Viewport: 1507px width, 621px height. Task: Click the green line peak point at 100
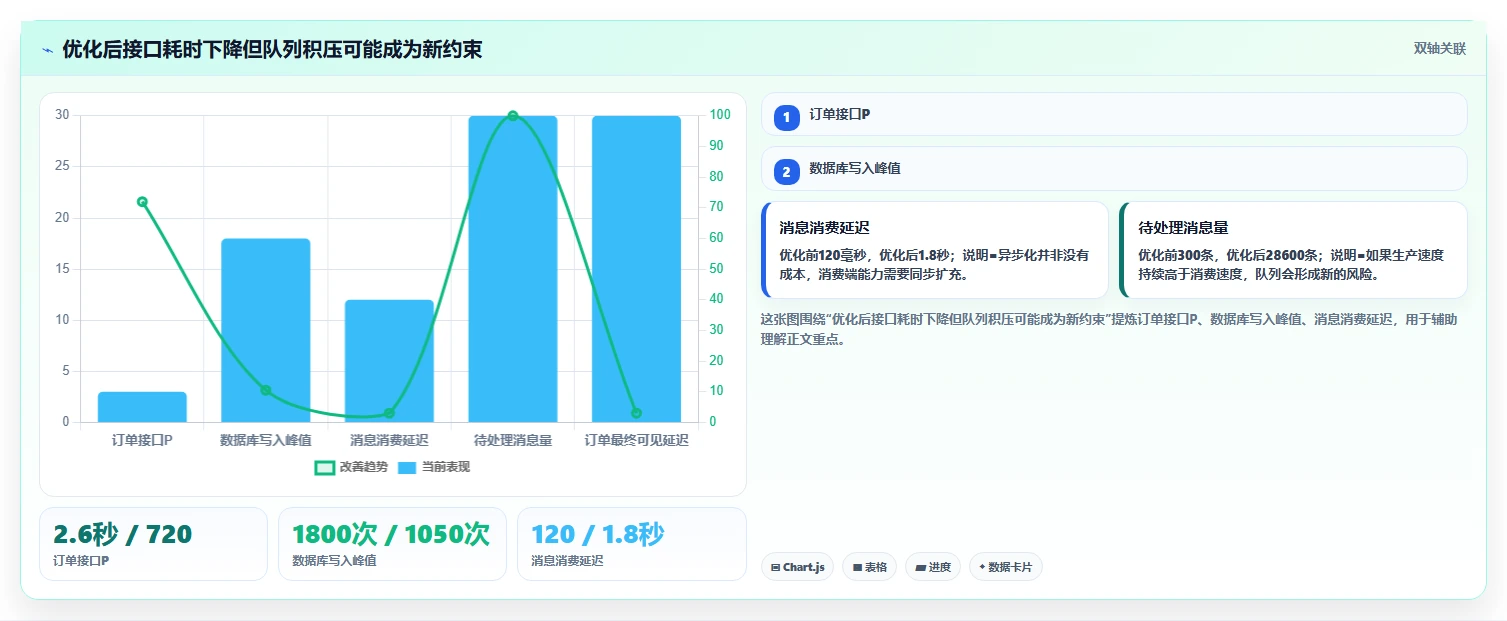[x=513, y=116]
